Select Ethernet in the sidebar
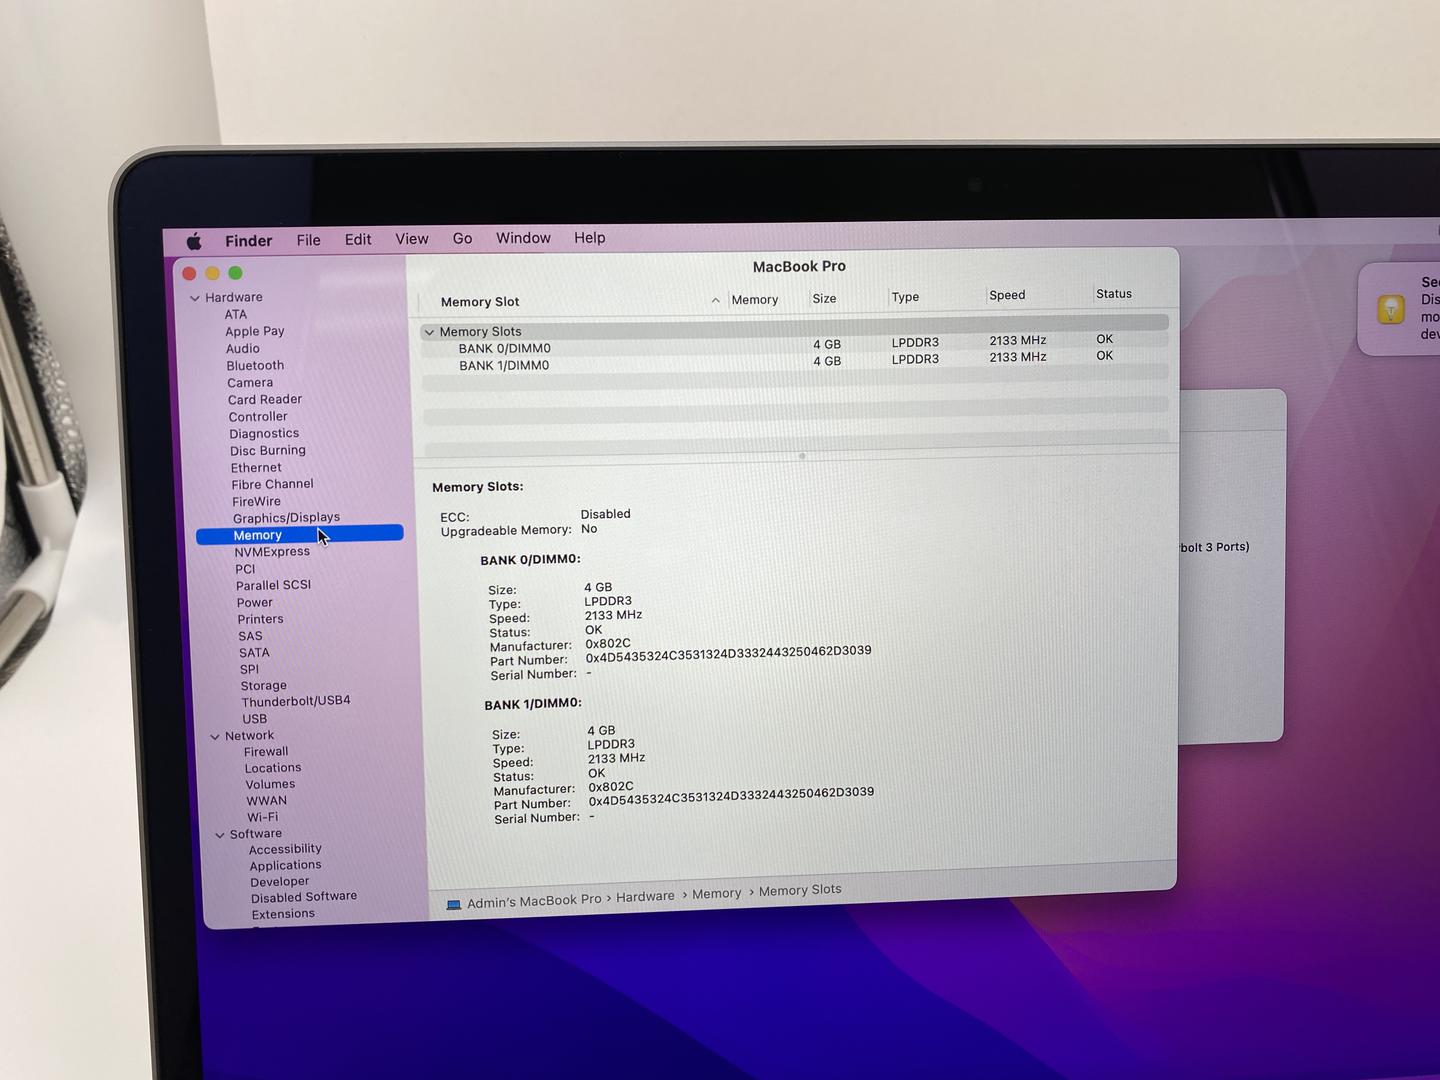 [256, 467]
